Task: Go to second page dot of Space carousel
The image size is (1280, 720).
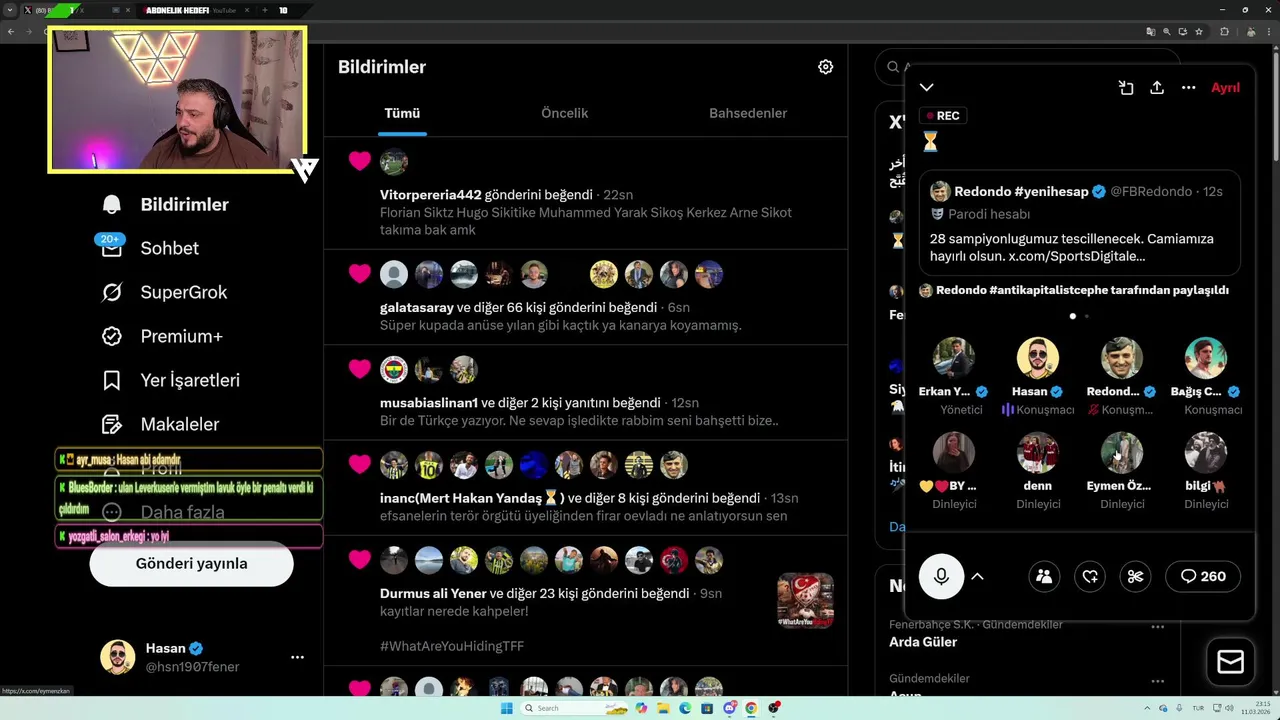Action: pos(1087,316)
